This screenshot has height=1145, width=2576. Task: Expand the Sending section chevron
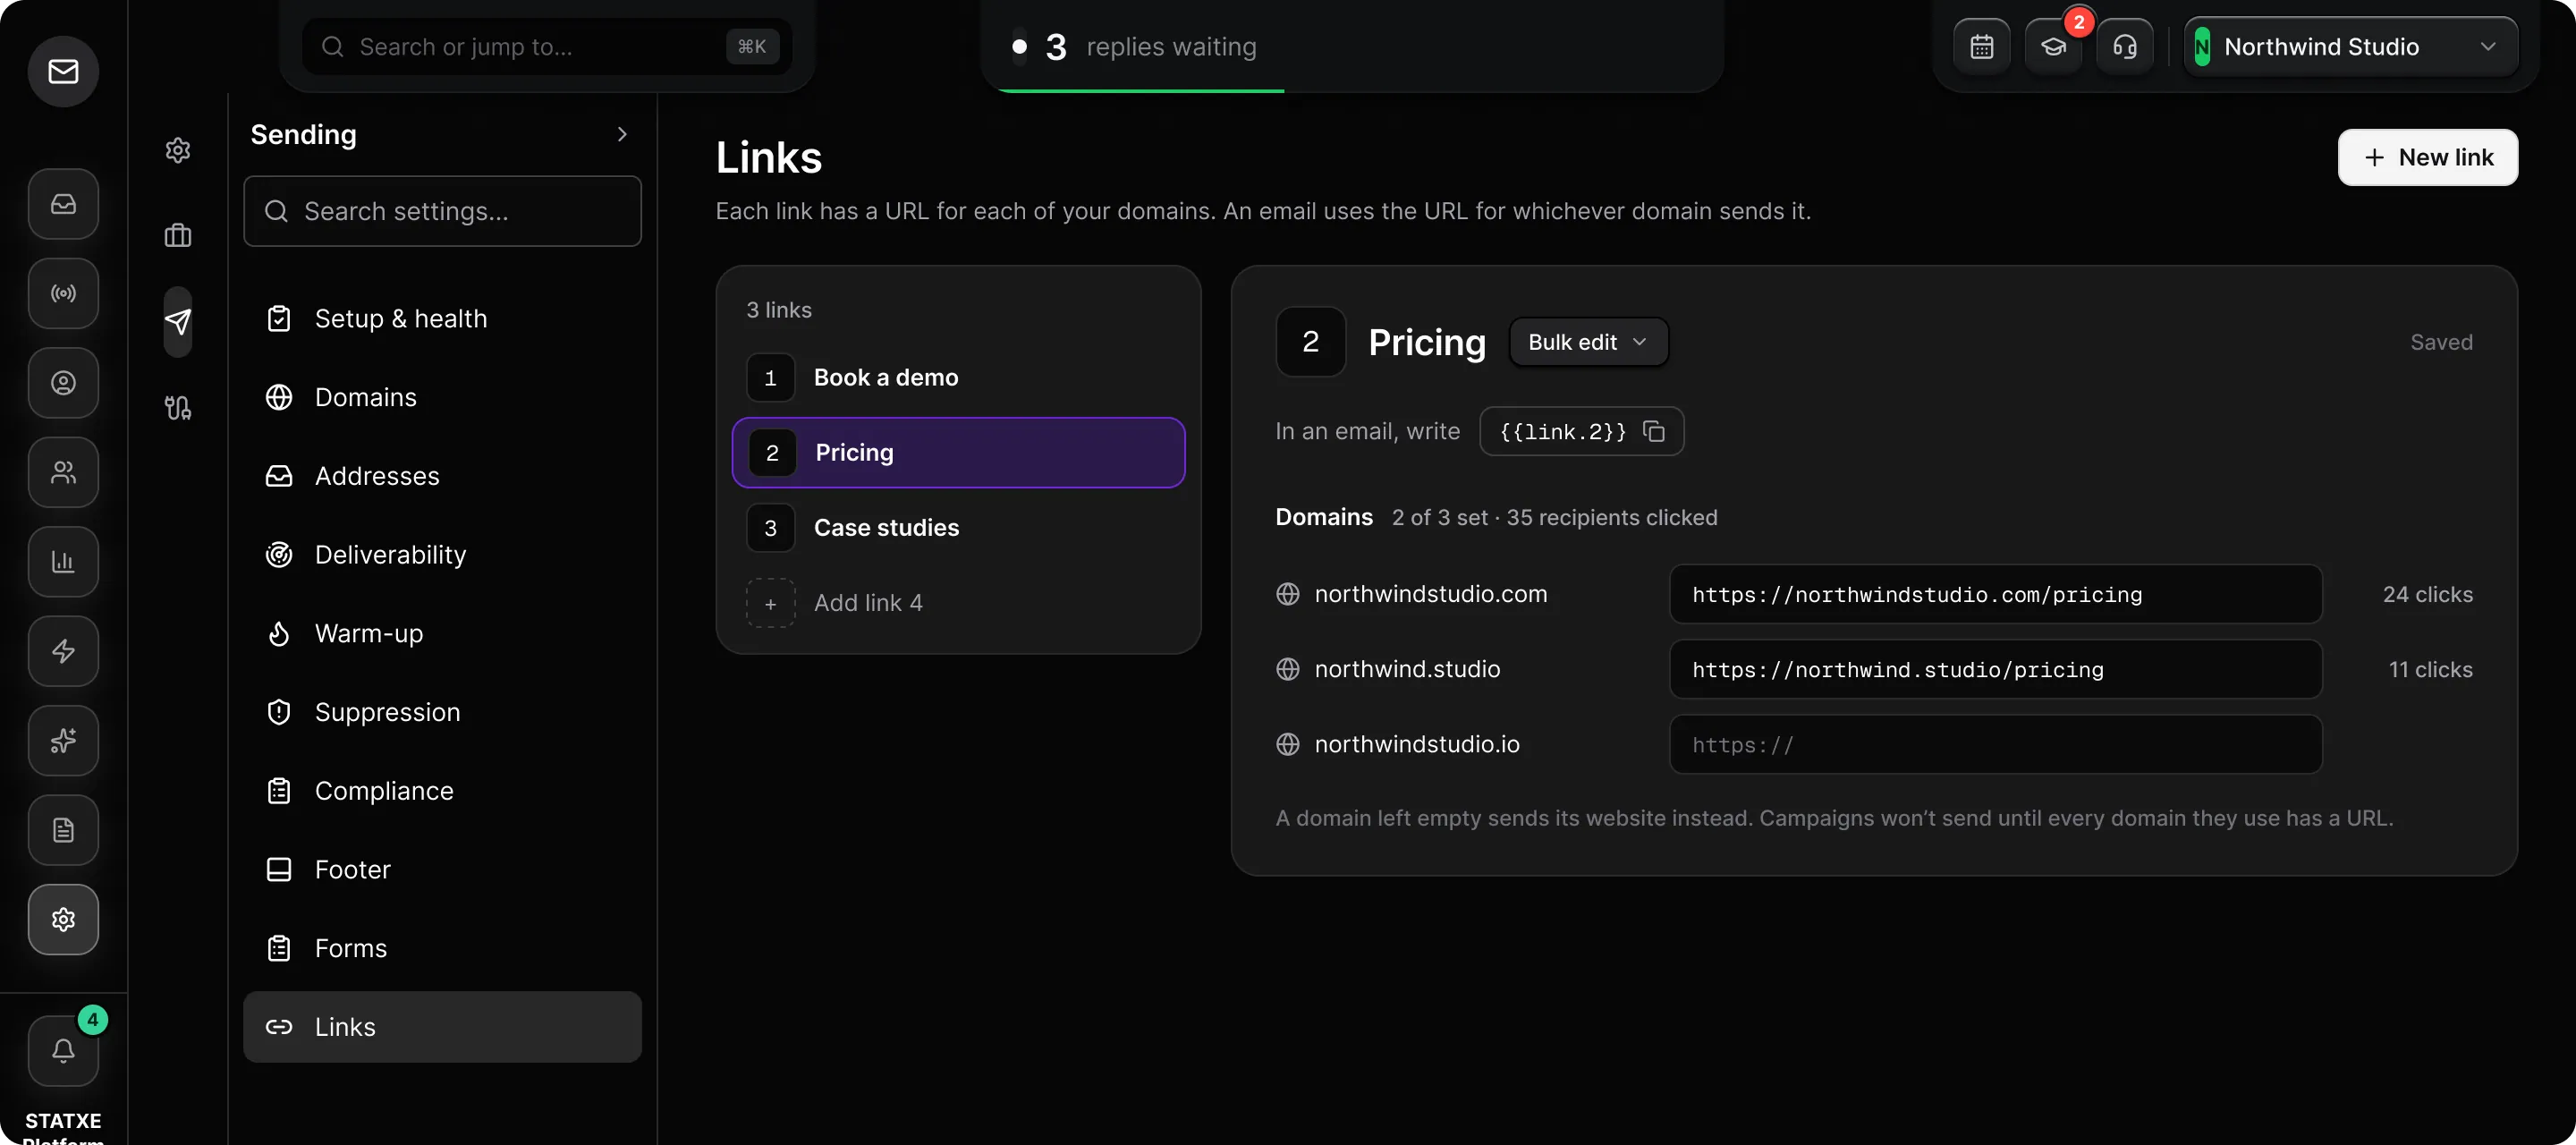point(622,134)
